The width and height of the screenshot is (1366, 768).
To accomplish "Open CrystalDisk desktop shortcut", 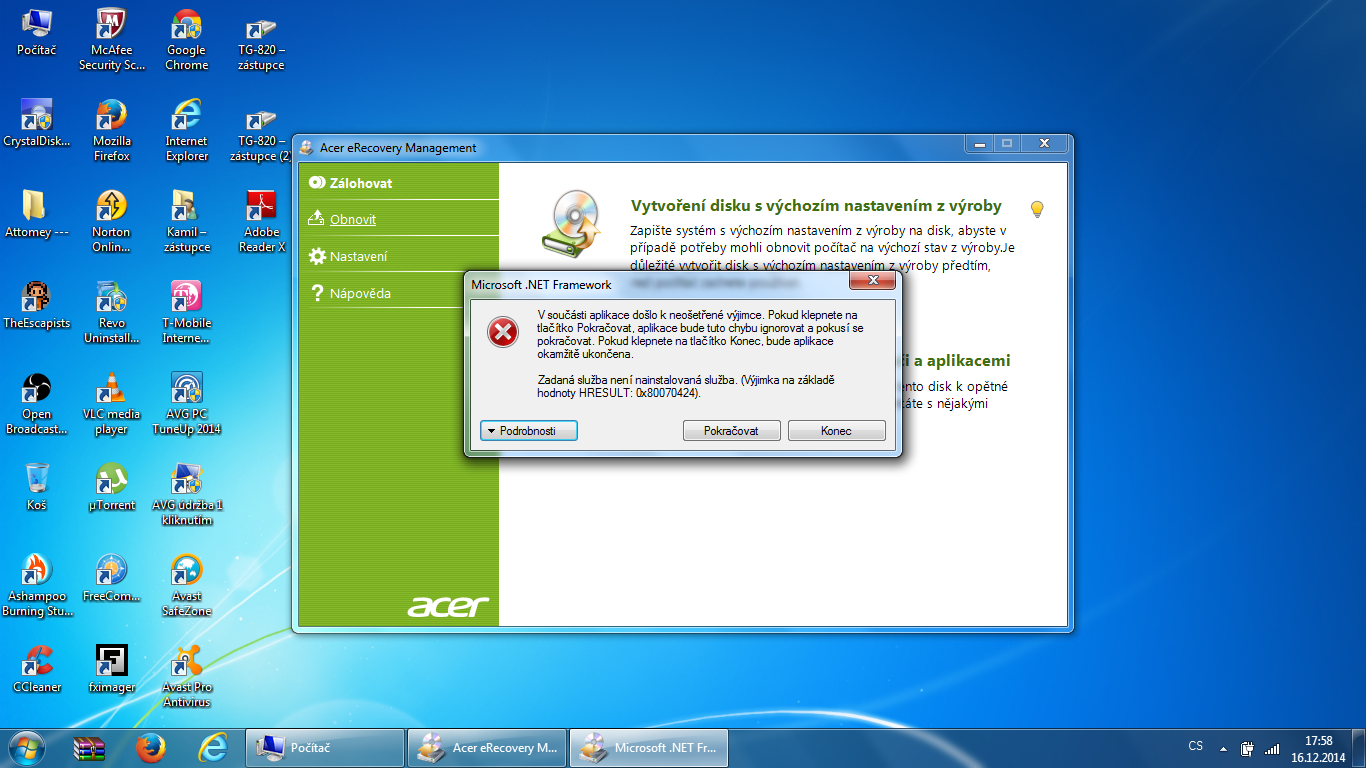I will click(36, 124).
